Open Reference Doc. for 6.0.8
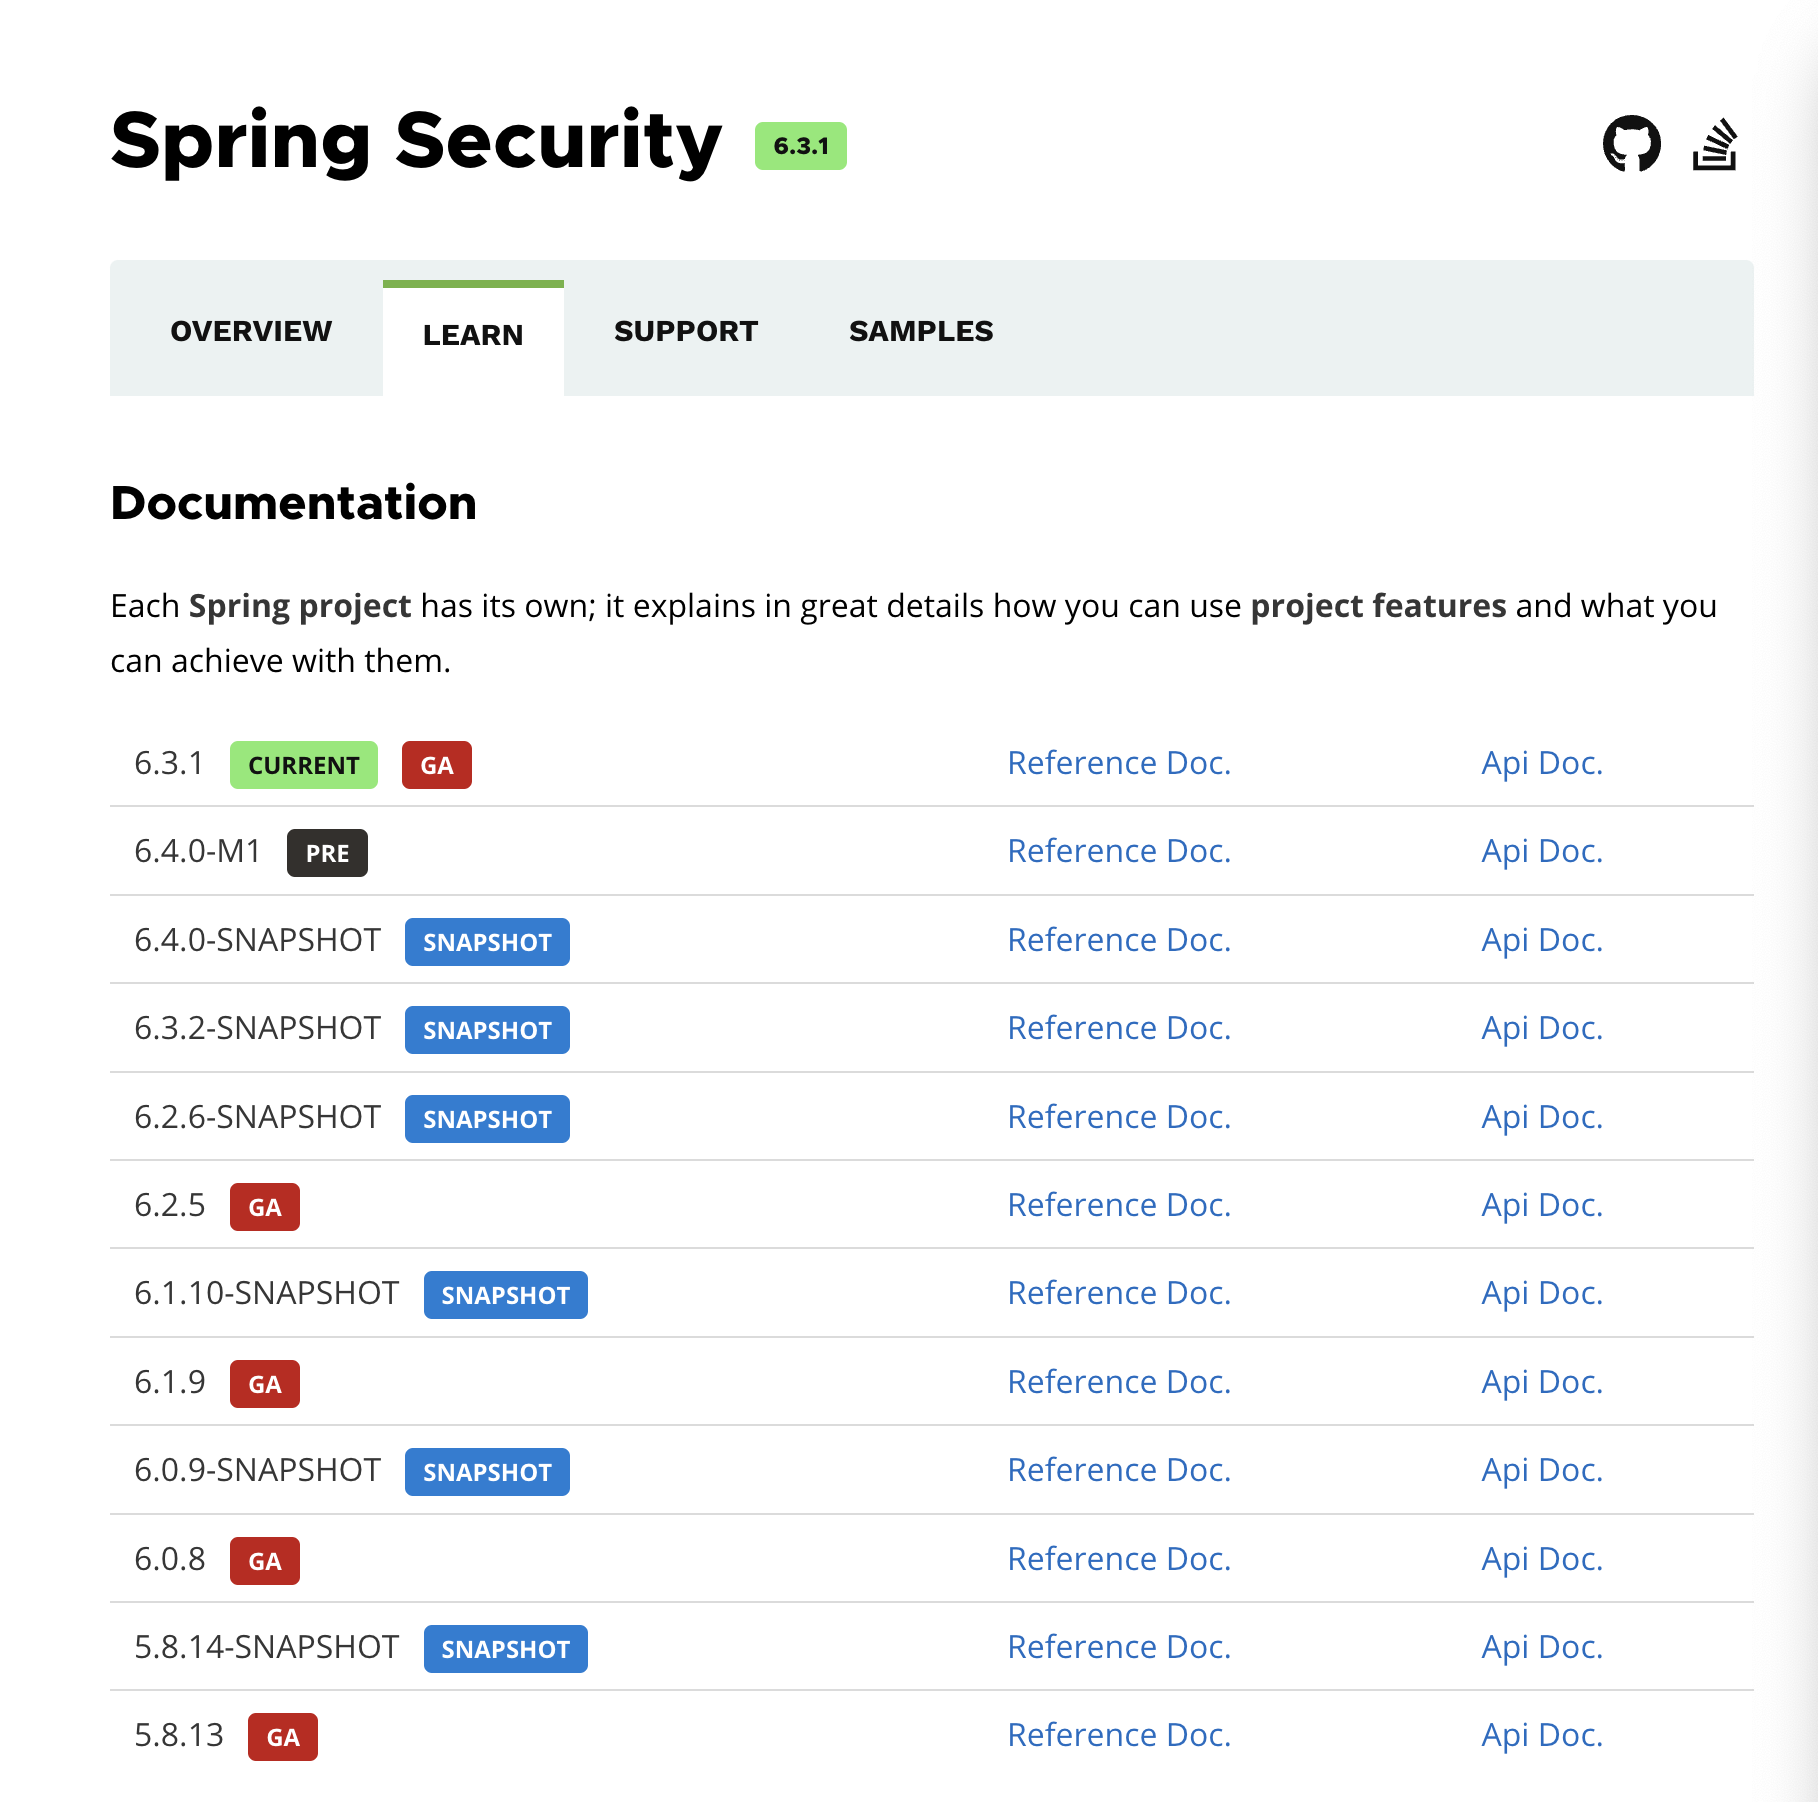The height and width of the screenshot is (1802, 1818). pyautogui.click(x=1119, y=1559)
